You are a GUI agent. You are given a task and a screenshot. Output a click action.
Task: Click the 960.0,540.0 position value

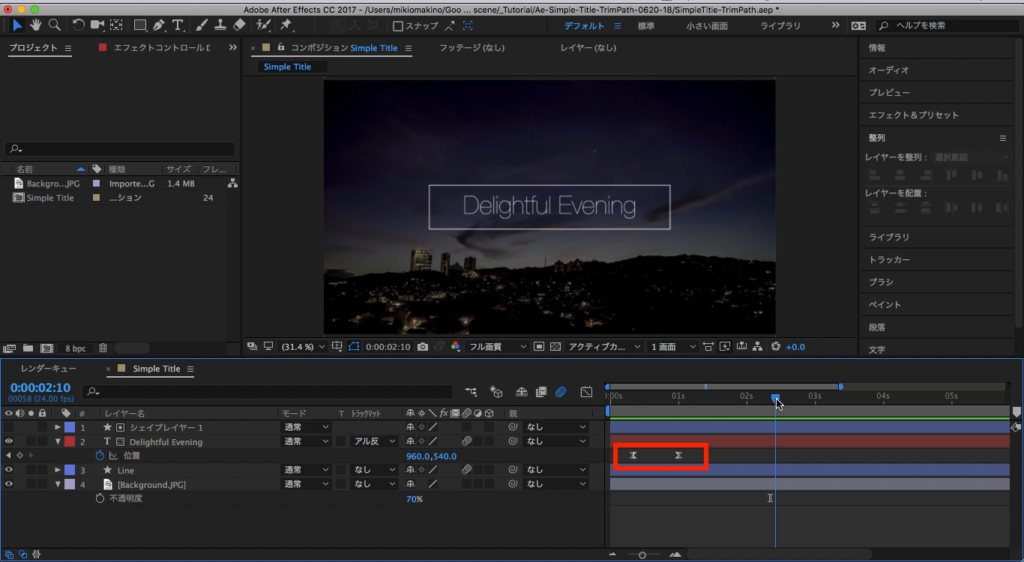click(x=431, y=456)
